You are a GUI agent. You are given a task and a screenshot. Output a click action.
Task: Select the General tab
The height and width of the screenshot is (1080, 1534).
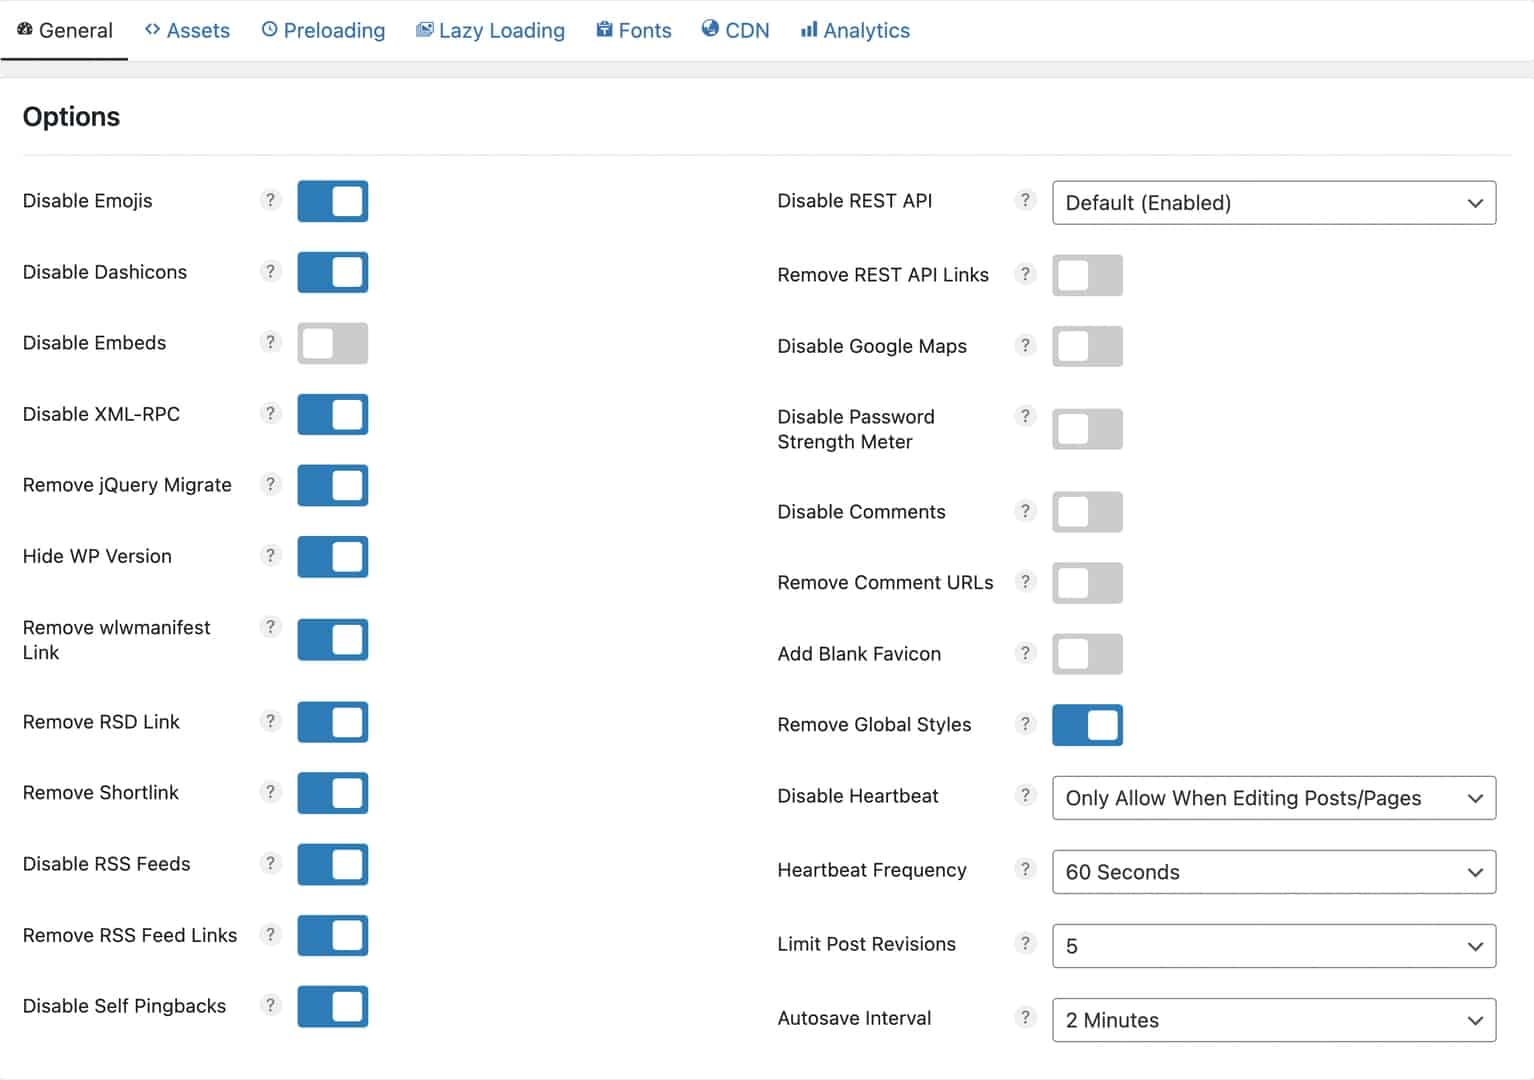65,30
